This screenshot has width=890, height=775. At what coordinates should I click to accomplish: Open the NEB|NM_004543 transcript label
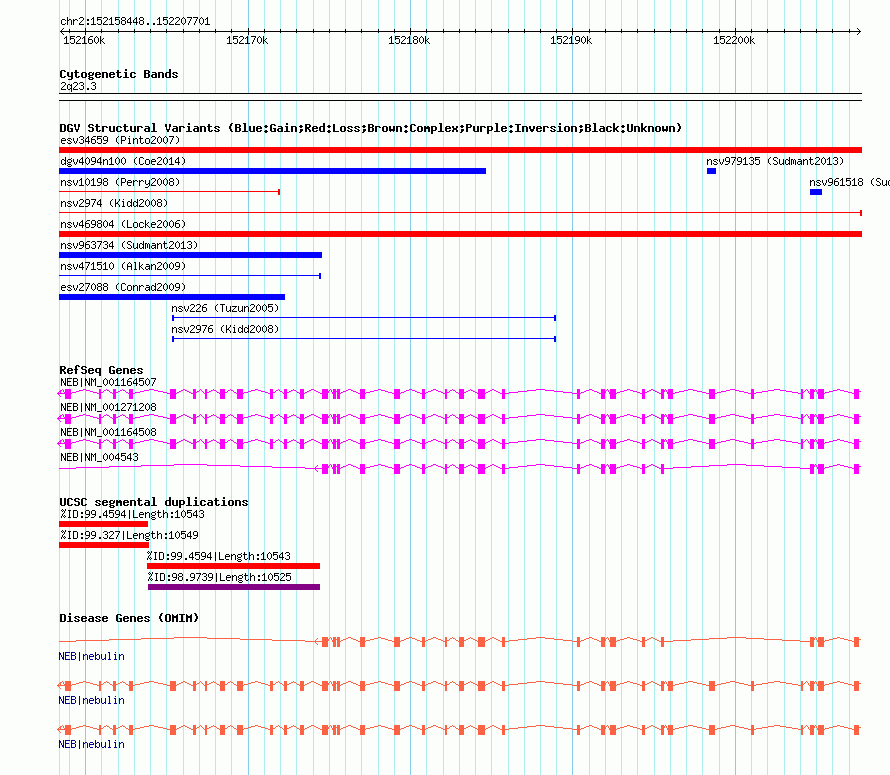99,457
